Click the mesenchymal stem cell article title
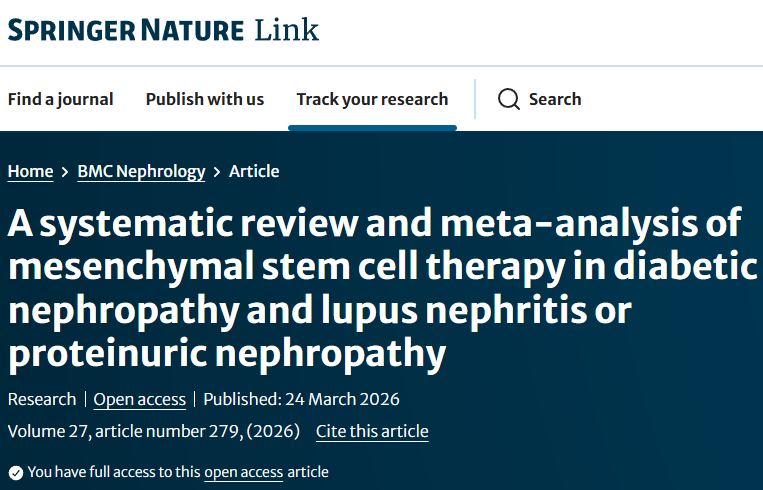Image resolution: width=763 pixels, height=490 pixels. coord(382,288)
